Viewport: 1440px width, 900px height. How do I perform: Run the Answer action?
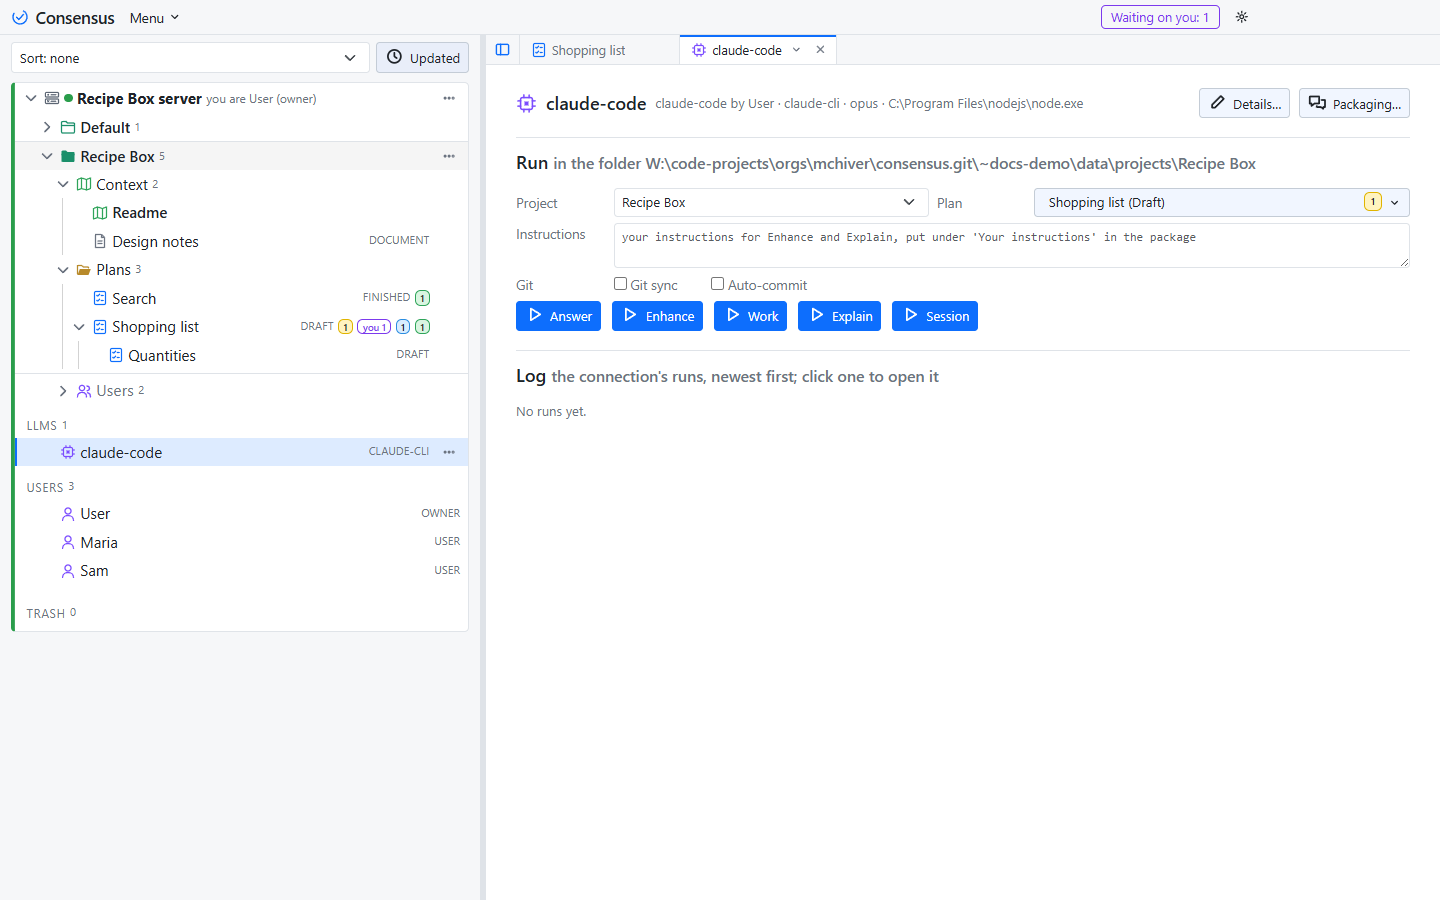click(x=558, y=316)
